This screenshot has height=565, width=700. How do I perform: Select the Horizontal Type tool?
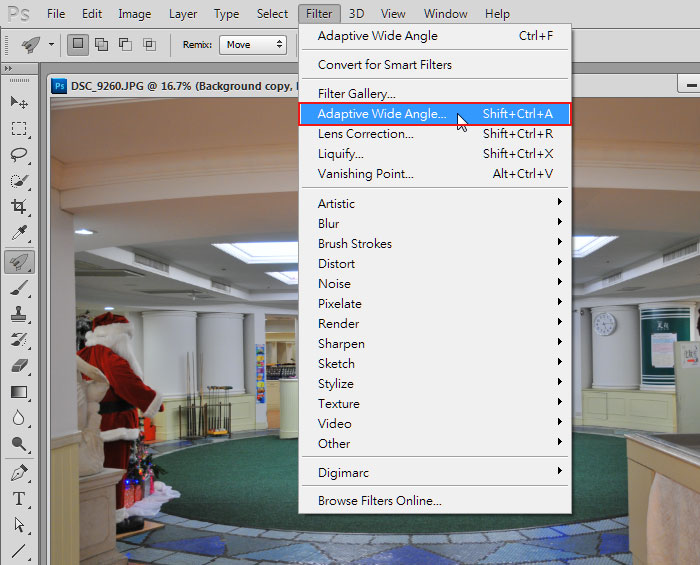point(19,499)
